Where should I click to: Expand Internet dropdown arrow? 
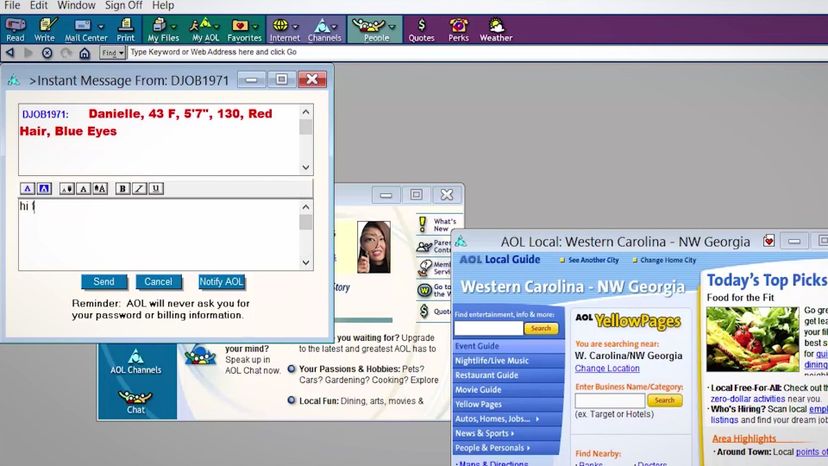point(295,26)
